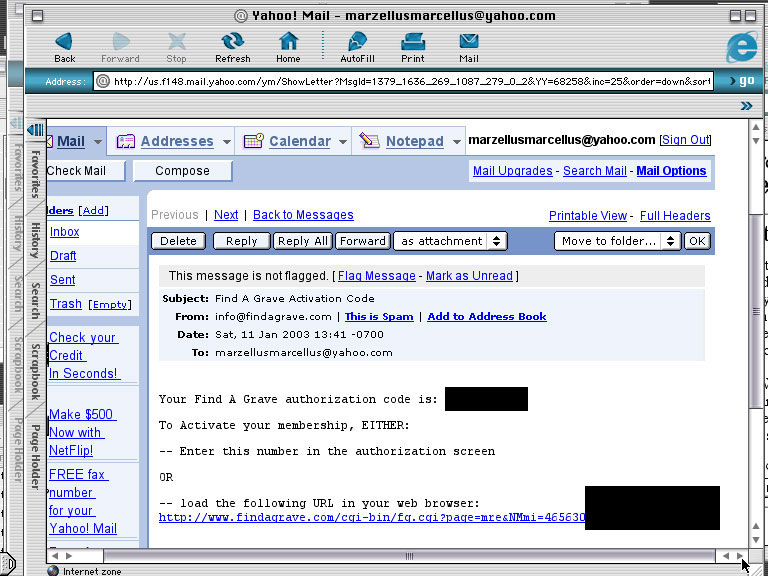Open the Favorites side panel tab
The image size is (768, 576).
click(35, 175)
